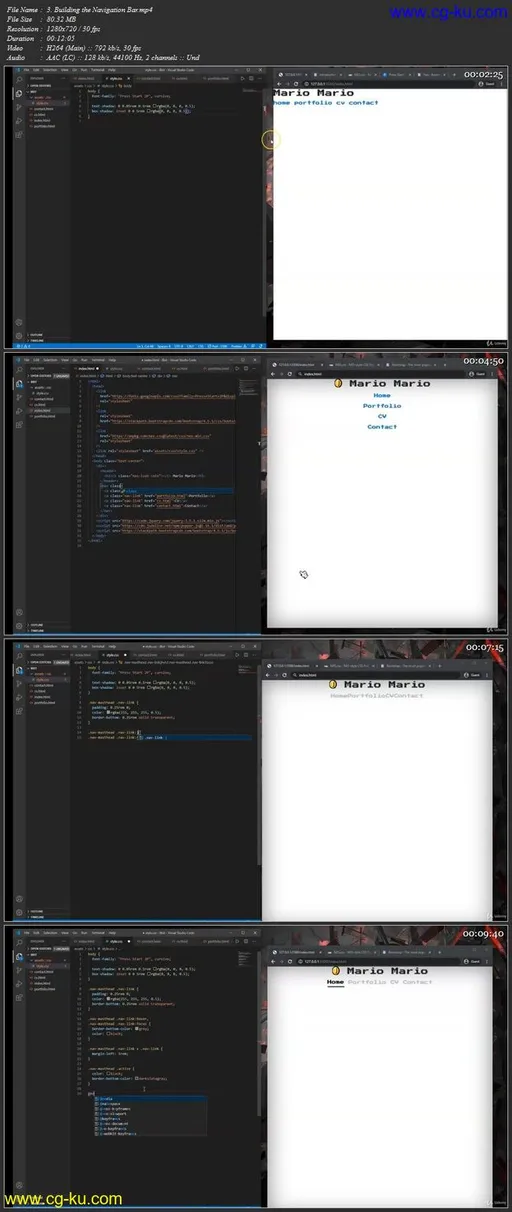Screen dimensions: 512x1212
Task: Click the lowercase 'cv' link in the 00:02:25 frame
Action: pyautogui.click(x=341, y=102)
